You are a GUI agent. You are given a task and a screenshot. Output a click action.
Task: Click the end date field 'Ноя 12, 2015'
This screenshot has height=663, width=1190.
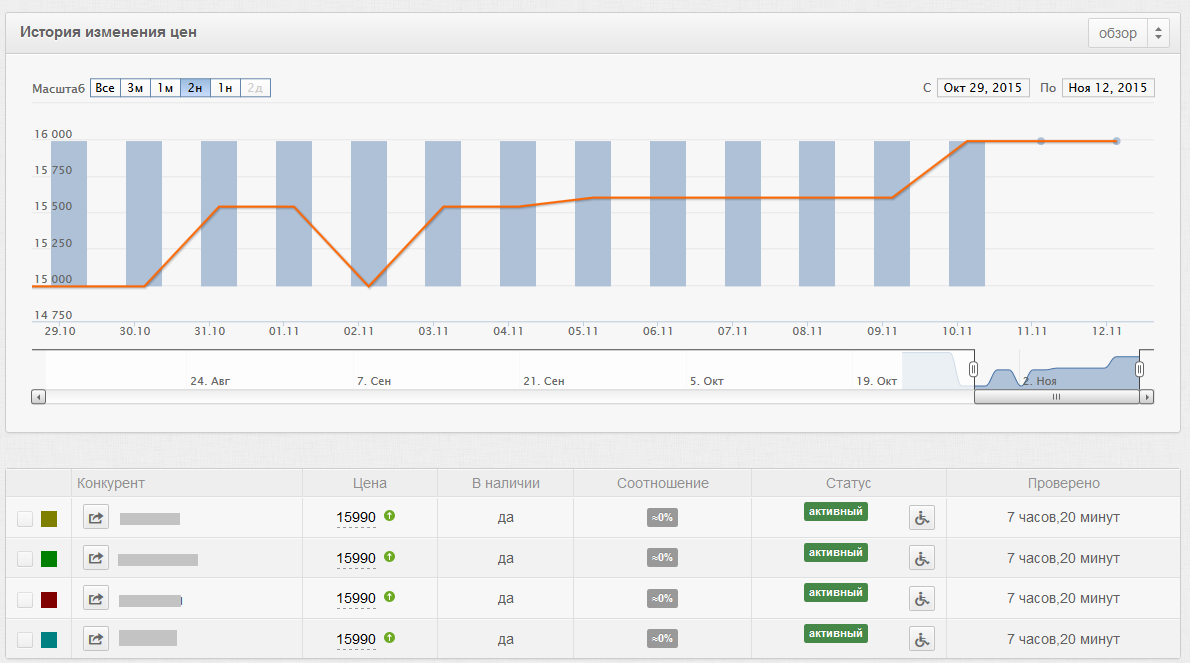tap(1108, 88)
